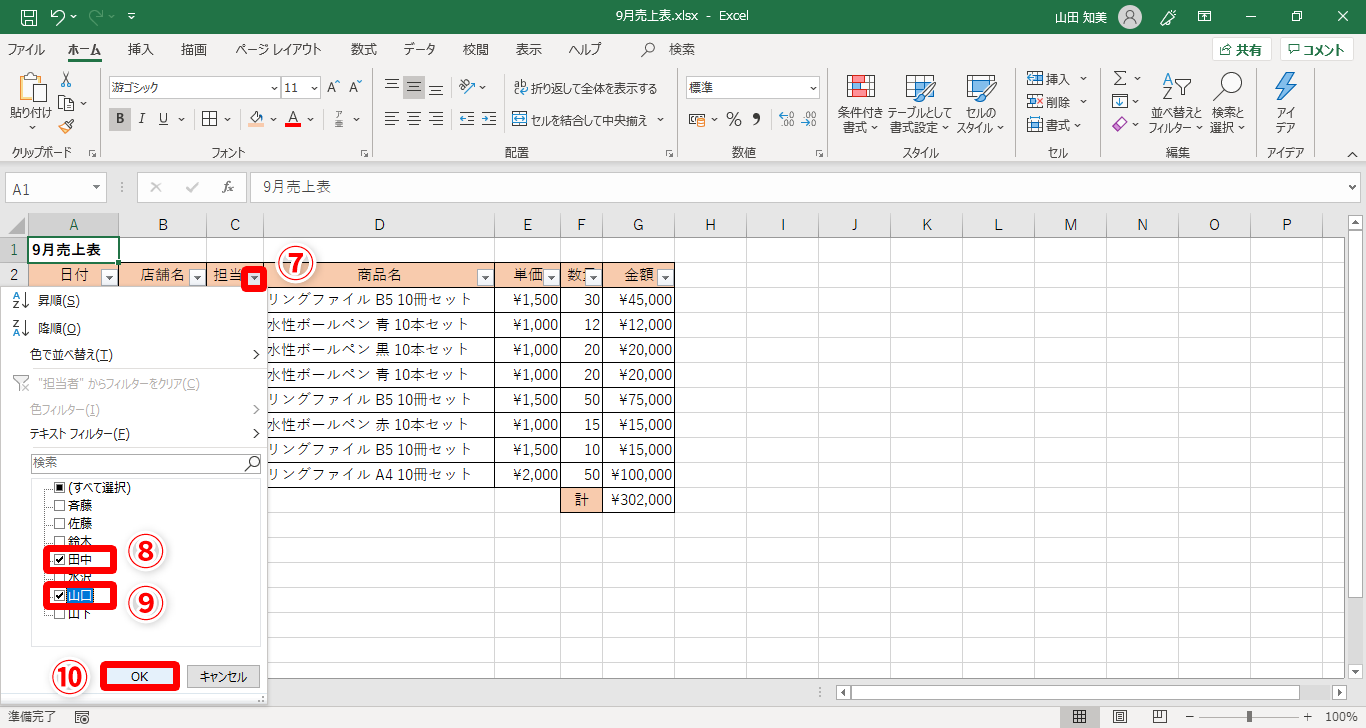
Task: Open the ファイル tab
Action: click(26, 49)
